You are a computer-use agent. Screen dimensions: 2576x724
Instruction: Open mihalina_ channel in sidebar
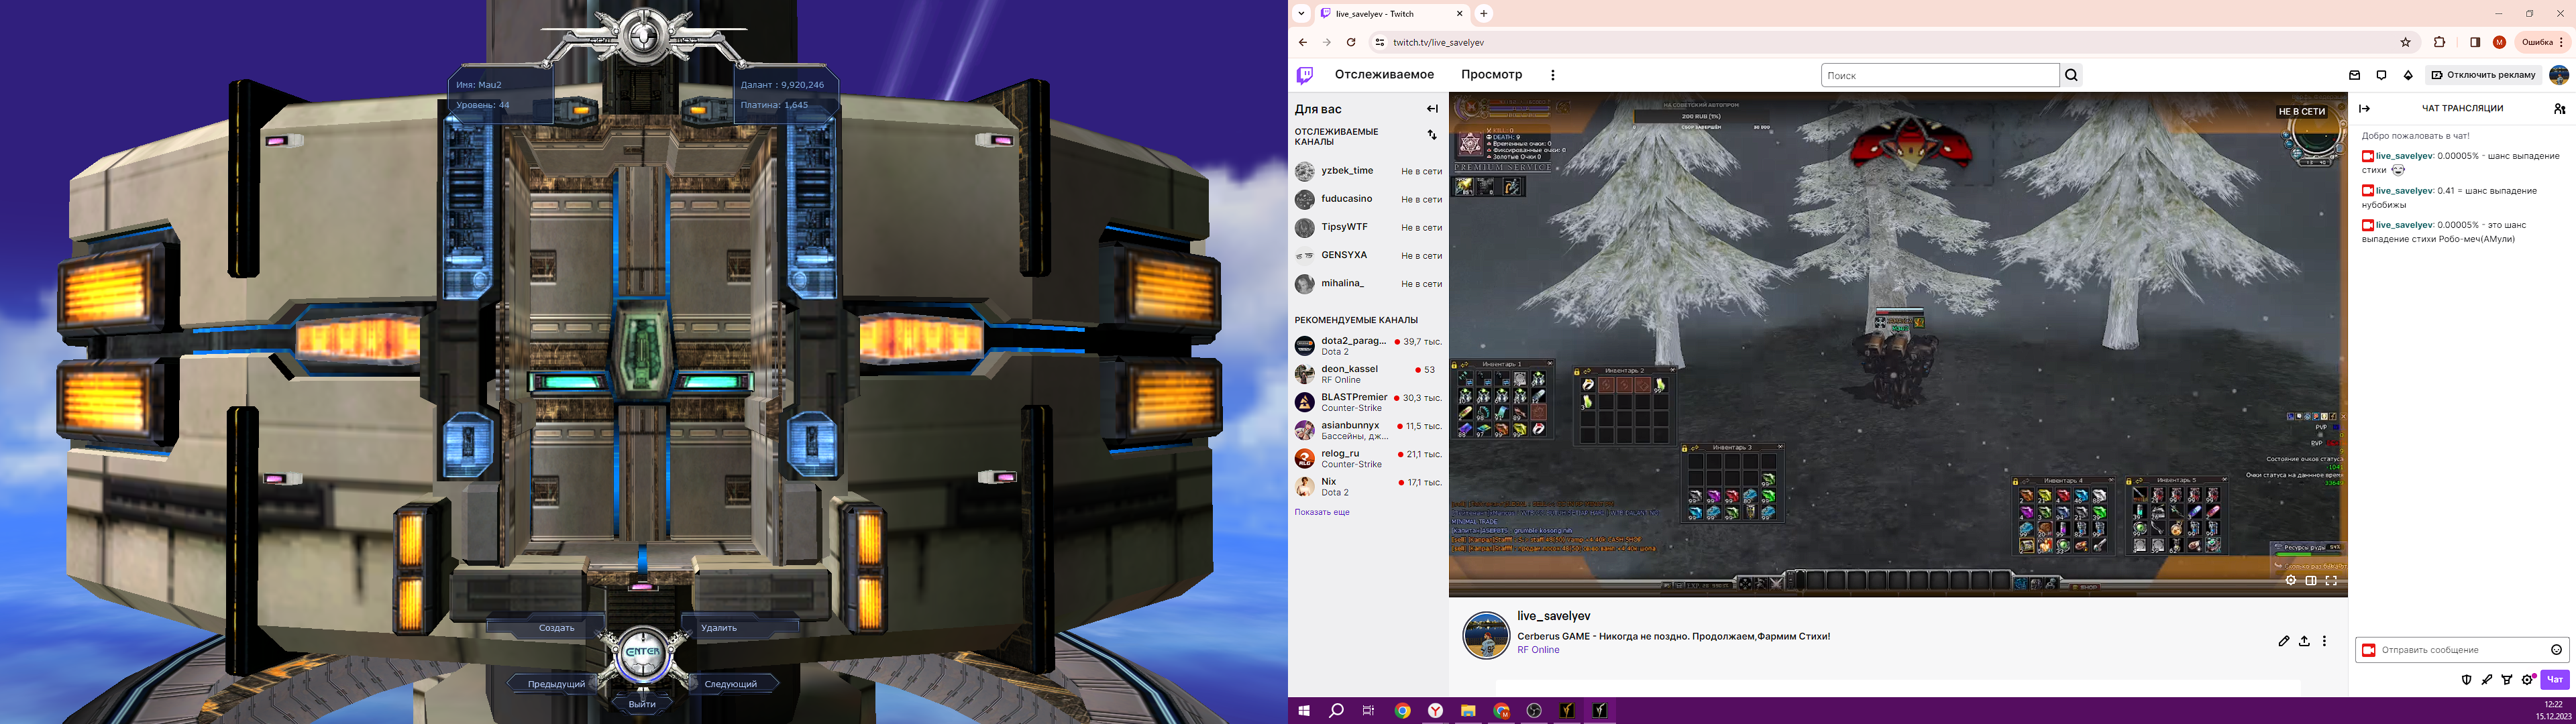1368,284
